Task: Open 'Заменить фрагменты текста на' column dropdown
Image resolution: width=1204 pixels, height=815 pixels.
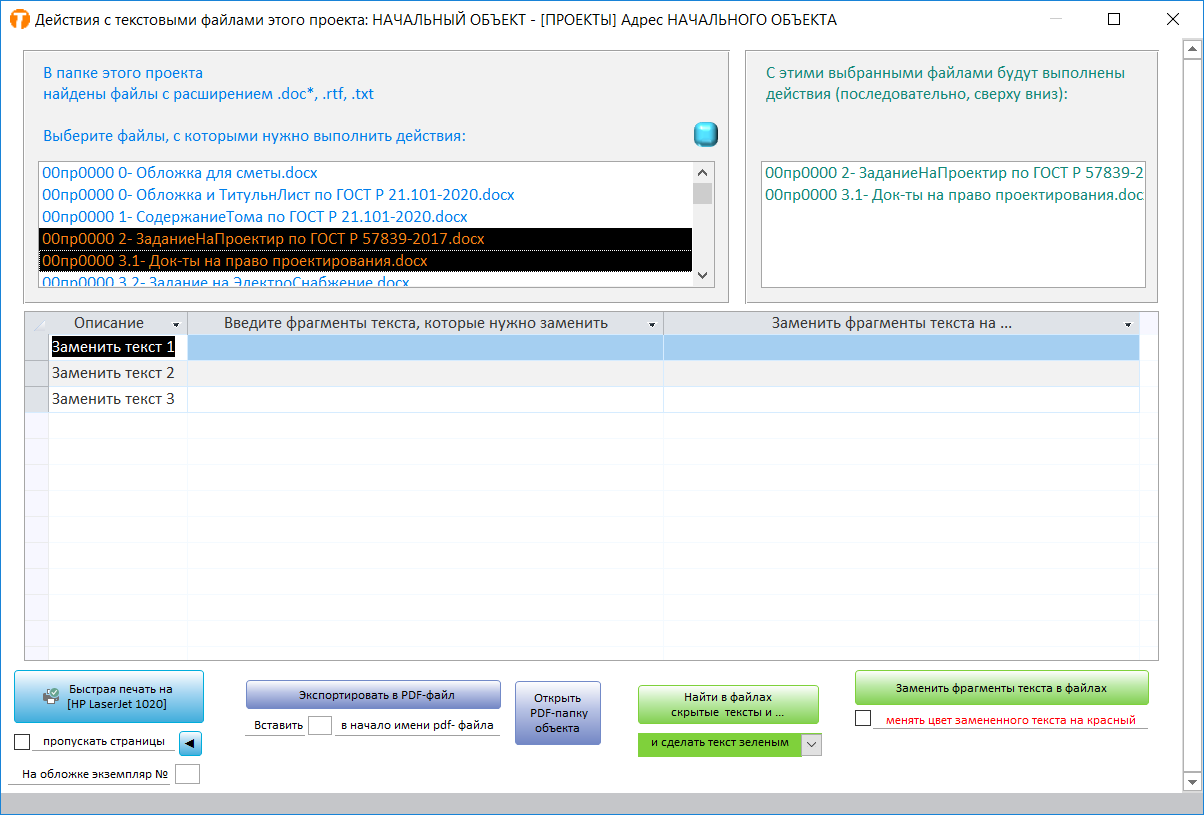Action: coord(1128,324)
